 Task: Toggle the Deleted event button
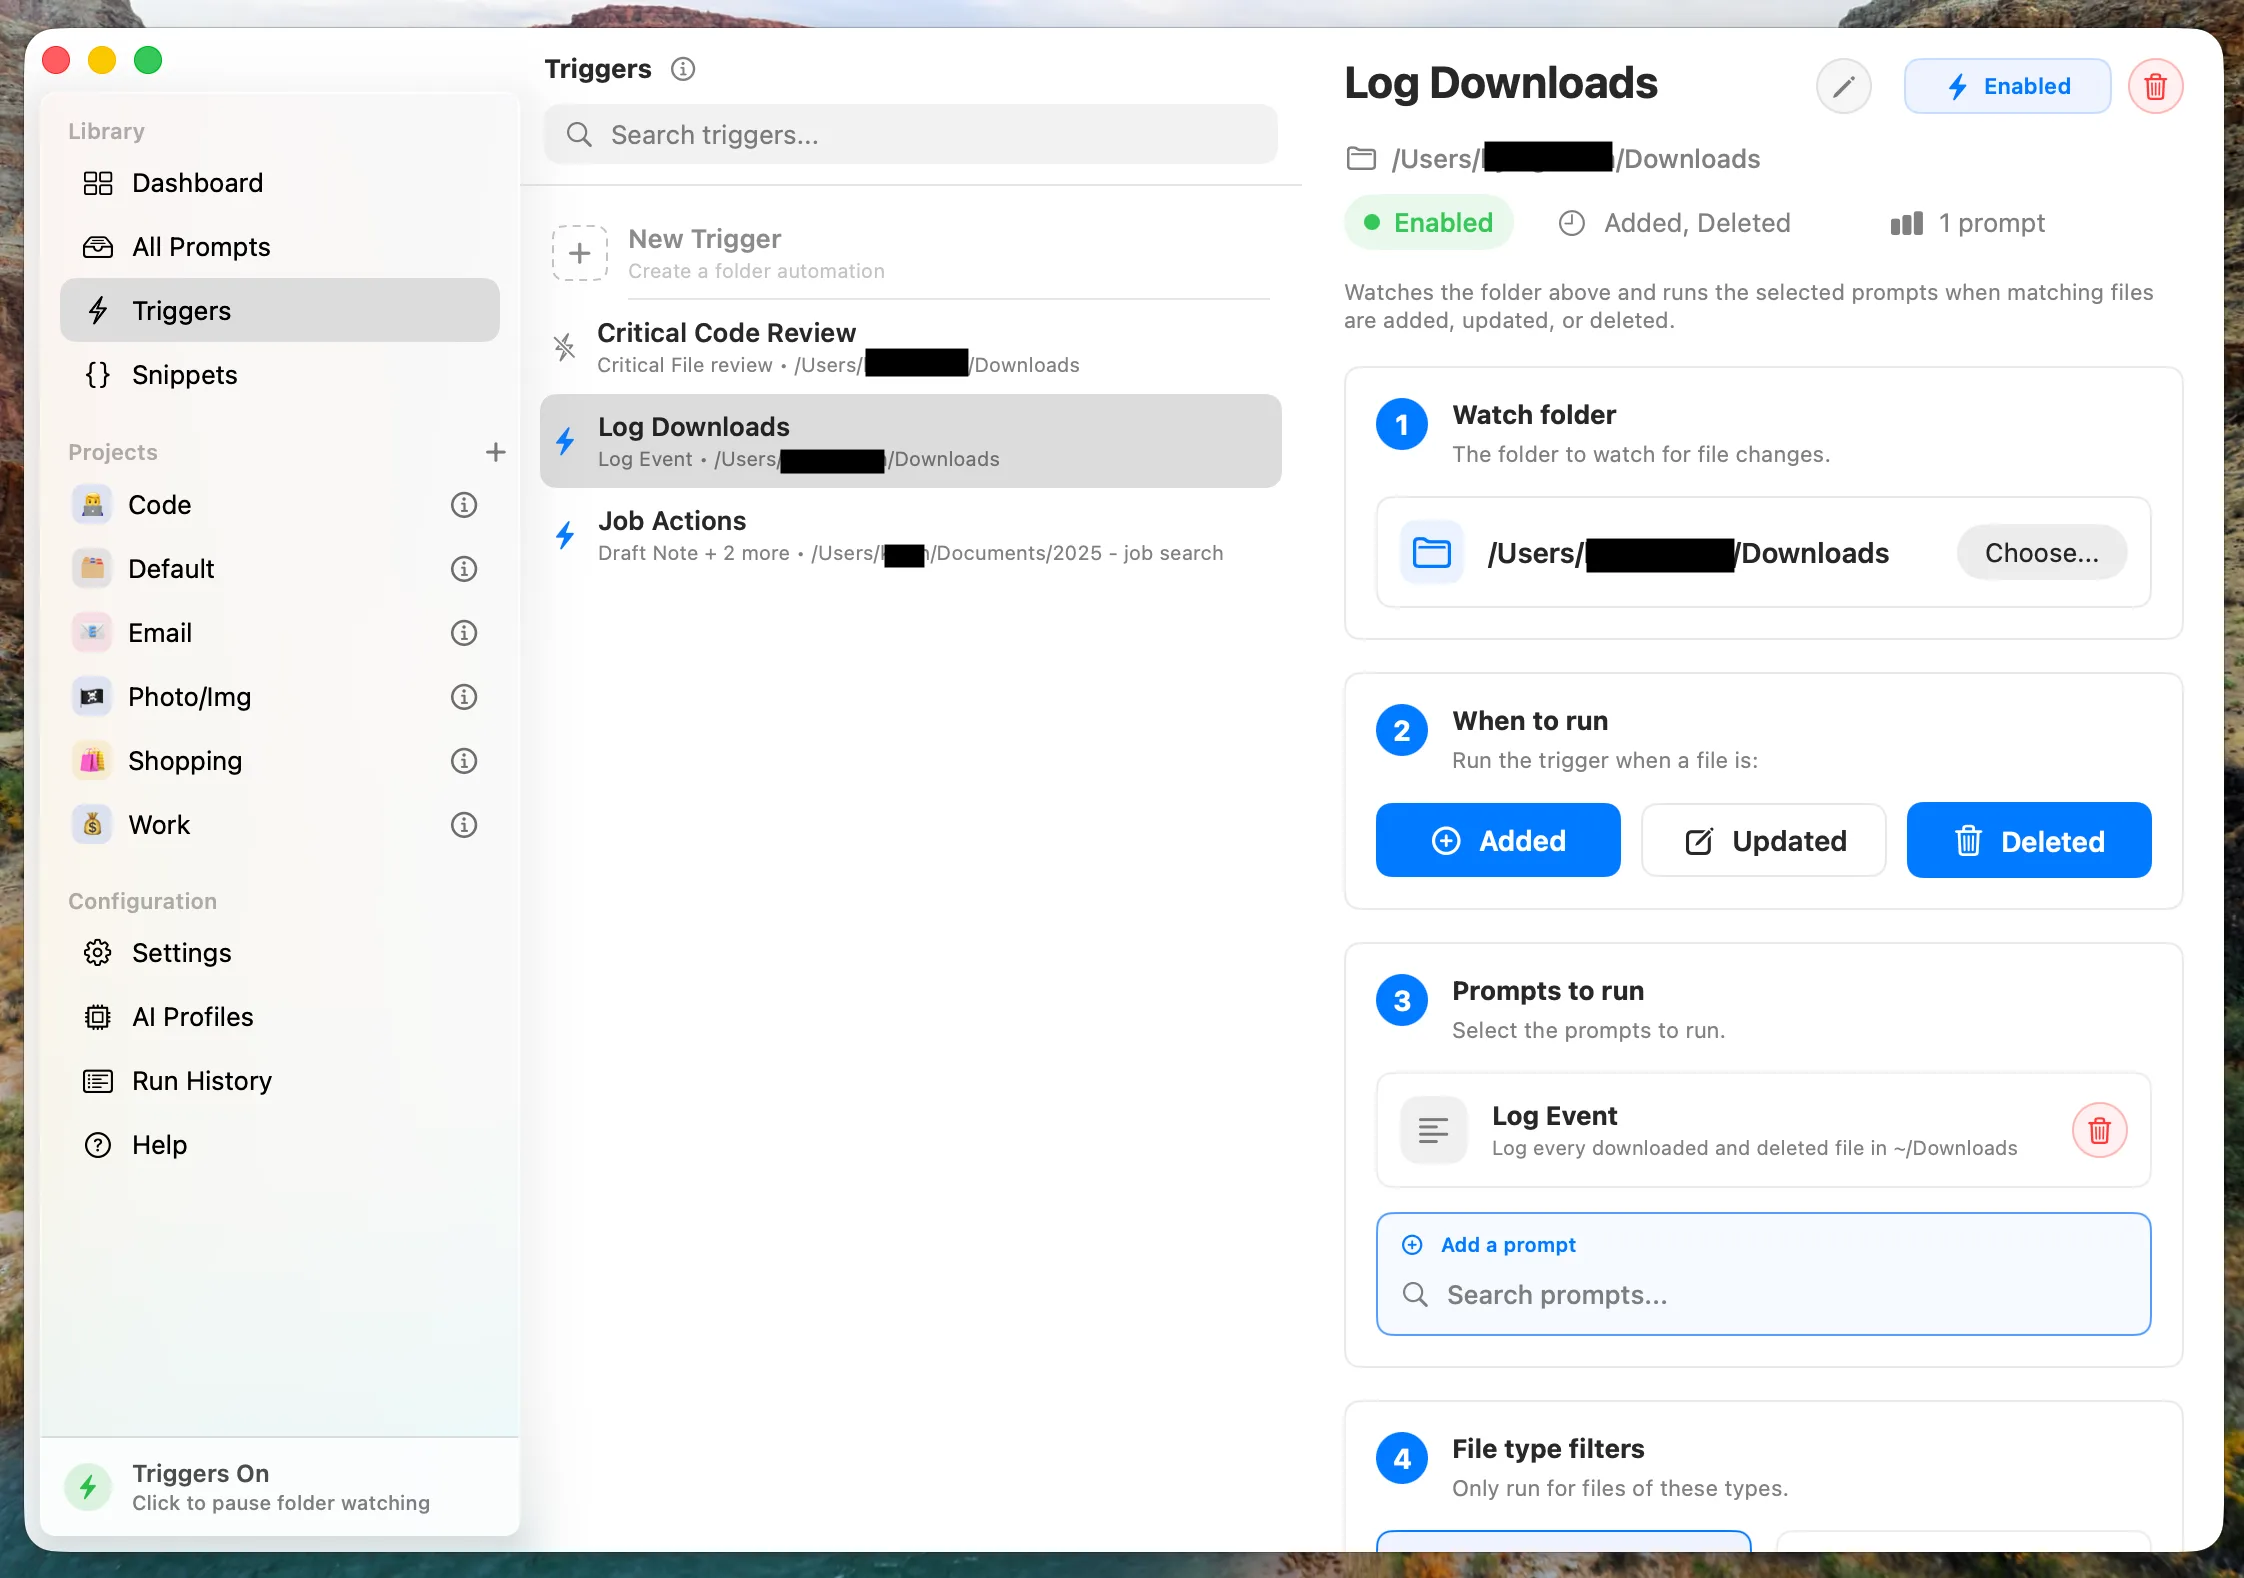click(x=2029, y=840)
